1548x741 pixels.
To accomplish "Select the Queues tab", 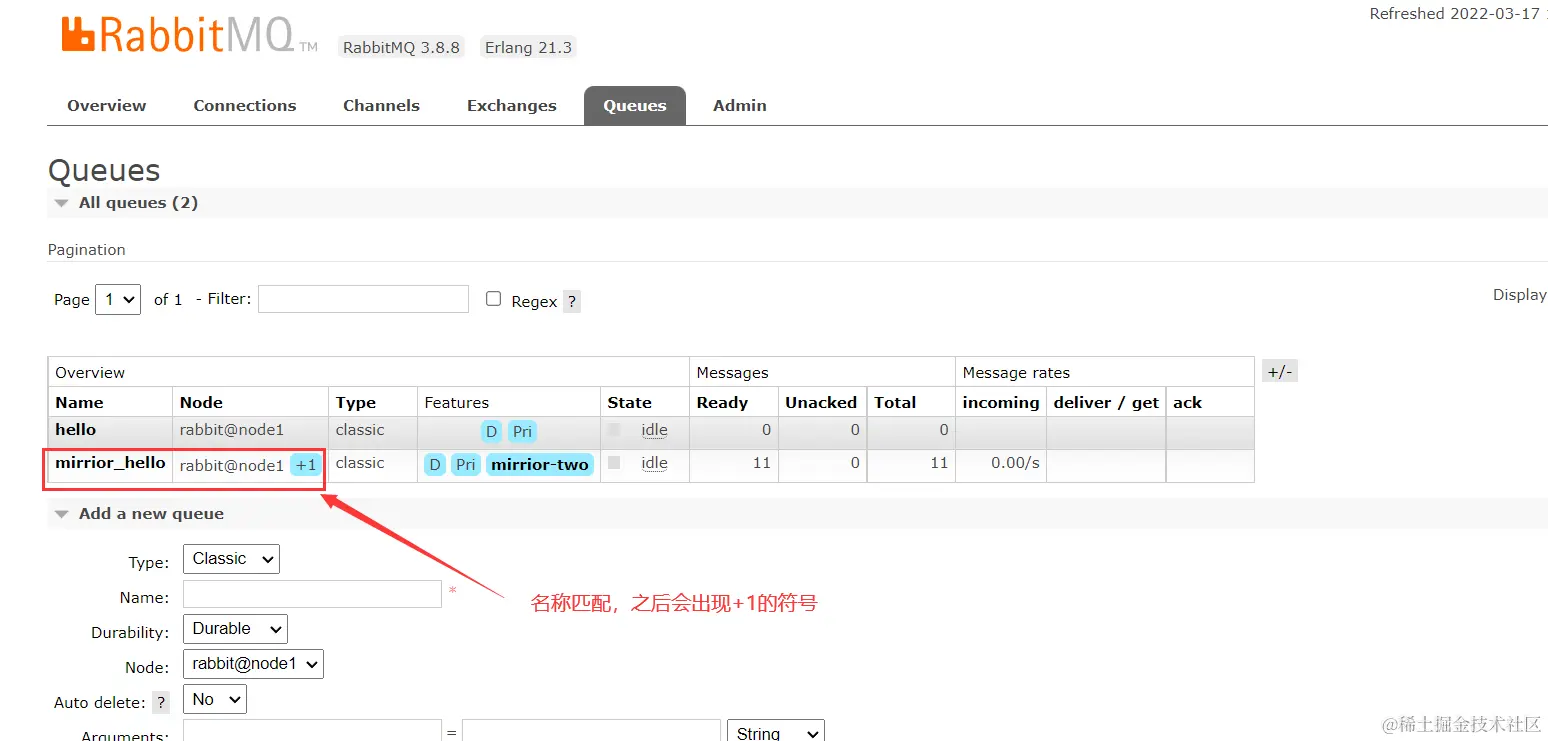I will point(635,105).
